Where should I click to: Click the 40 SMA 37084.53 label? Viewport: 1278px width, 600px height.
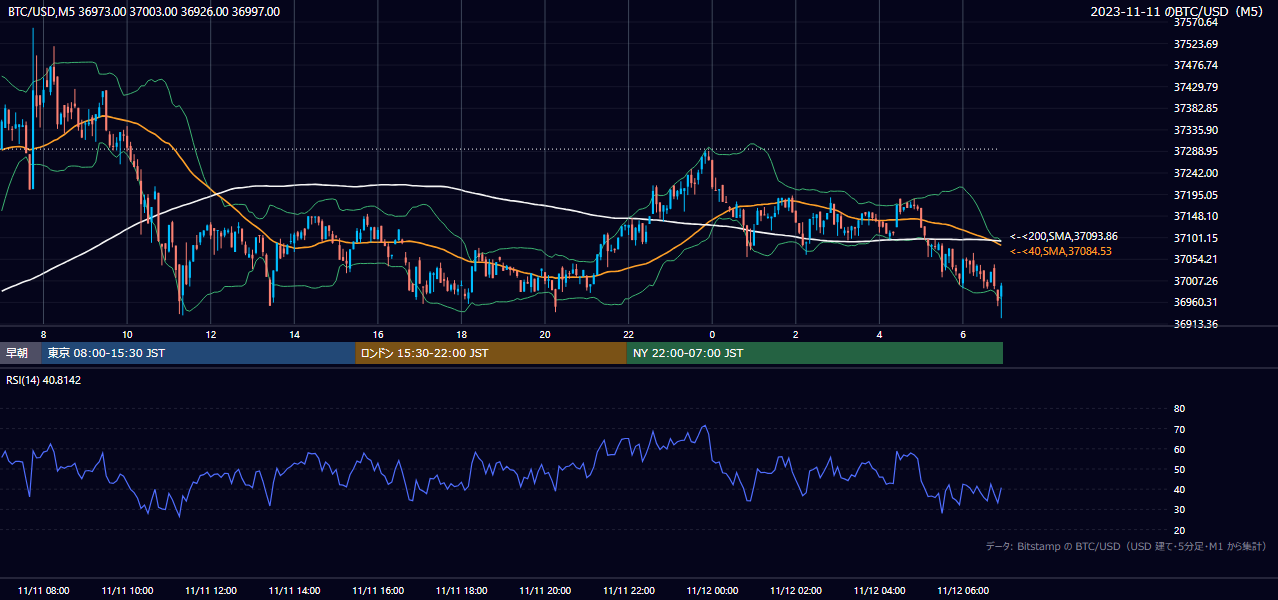[x=1060, y=251]
